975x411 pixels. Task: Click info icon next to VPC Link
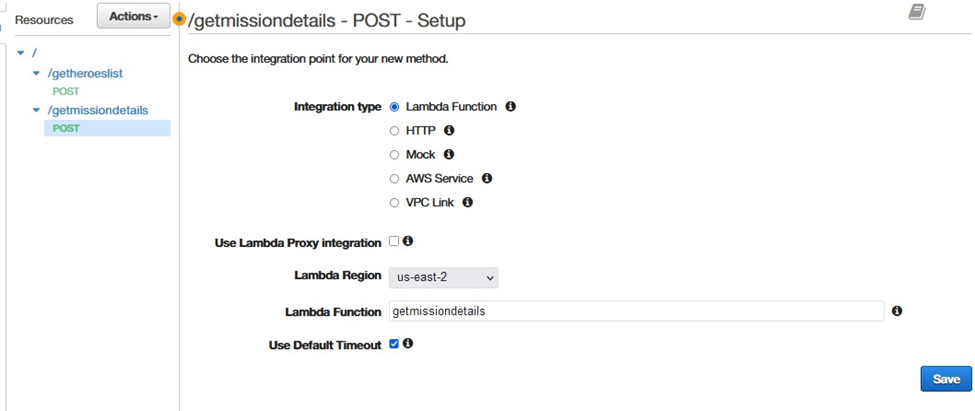tap(468, 202)
